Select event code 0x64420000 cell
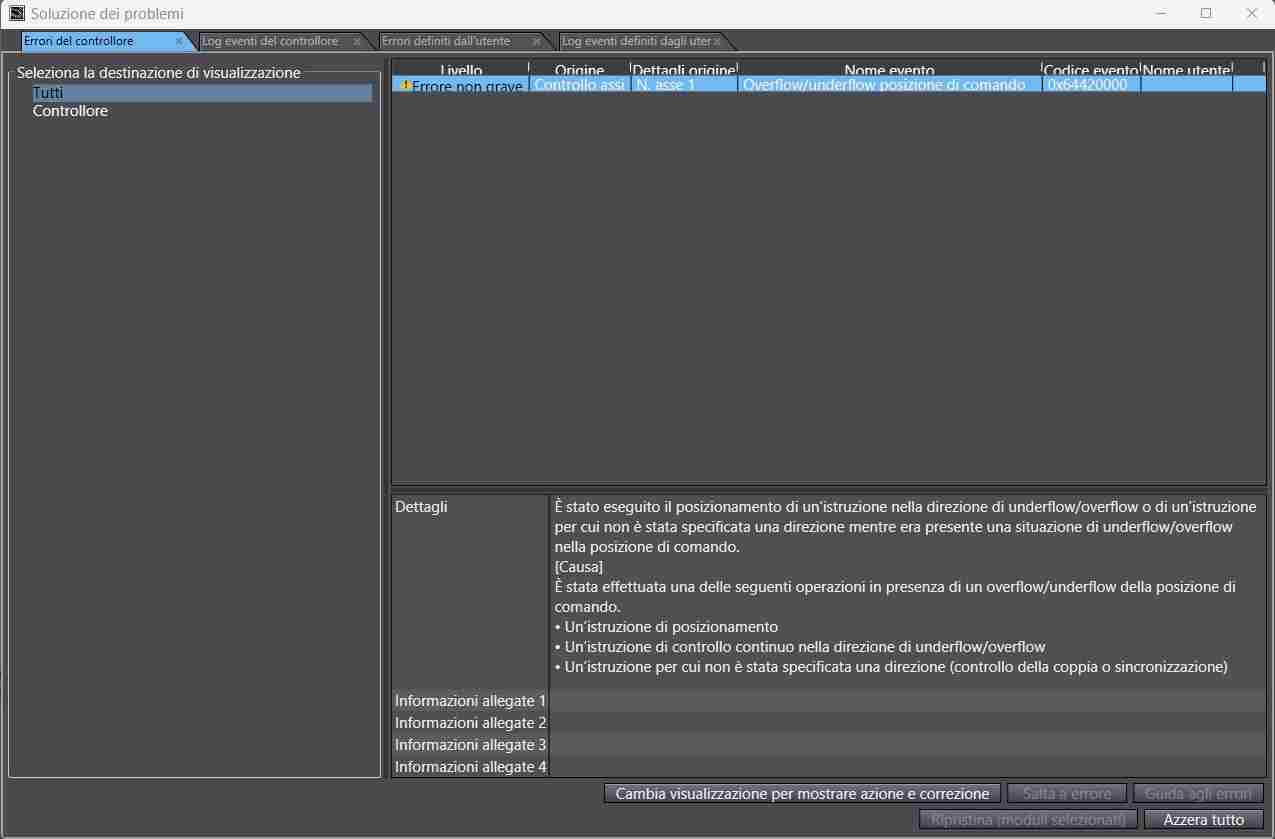1275x839 pixels. coord(1090,85)
